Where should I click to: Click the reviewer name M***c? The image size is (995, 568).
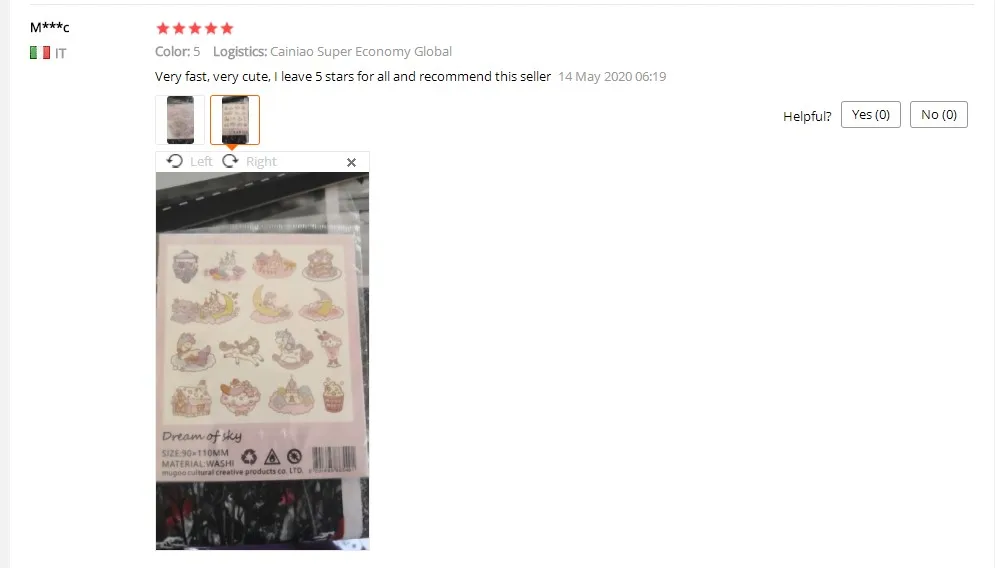49,27
